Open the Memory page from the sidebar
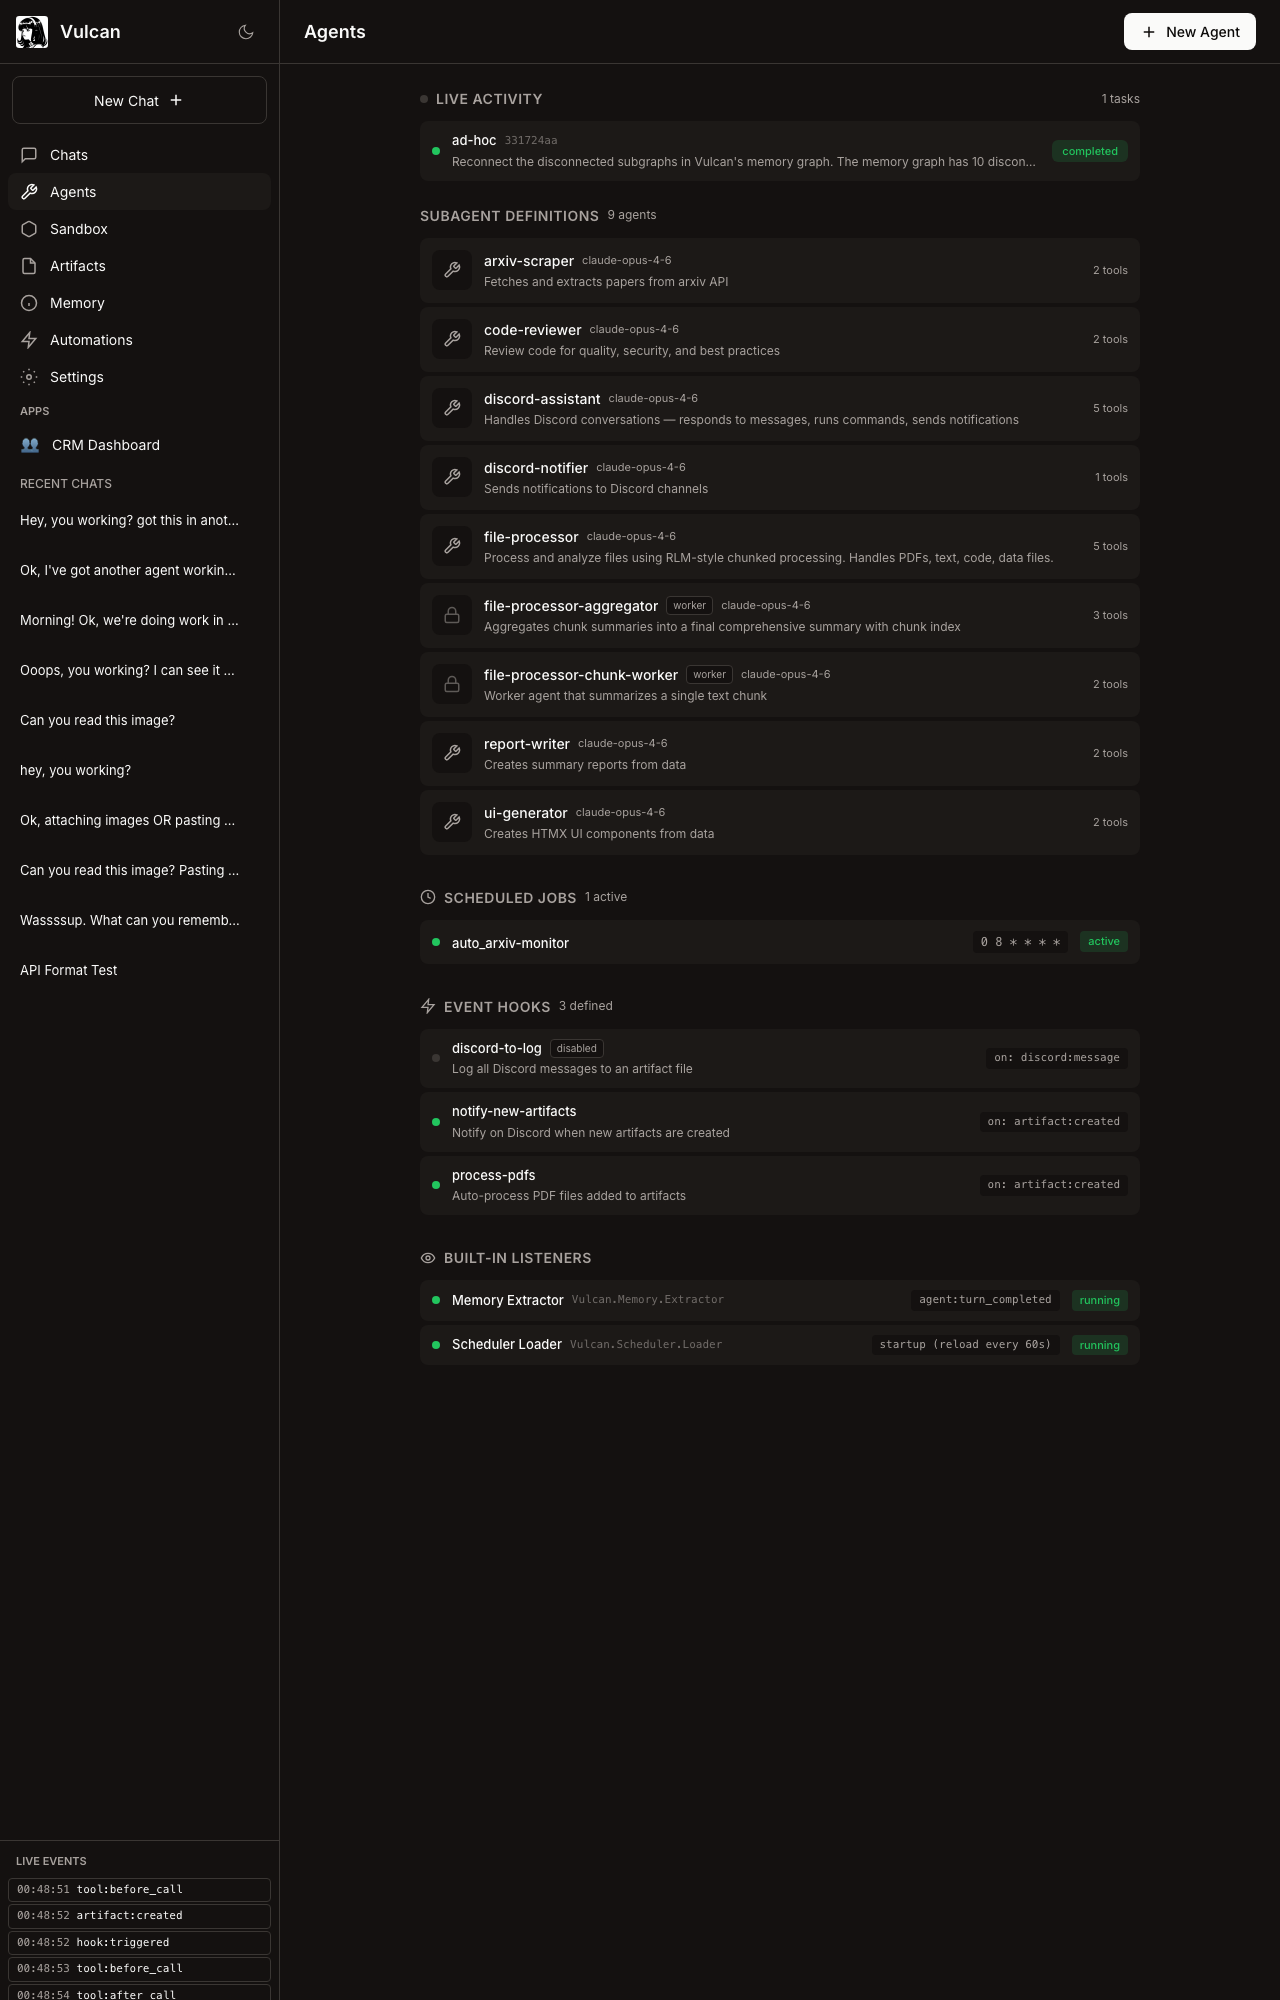The image size is (1280, 2000). tap(77, 303)
